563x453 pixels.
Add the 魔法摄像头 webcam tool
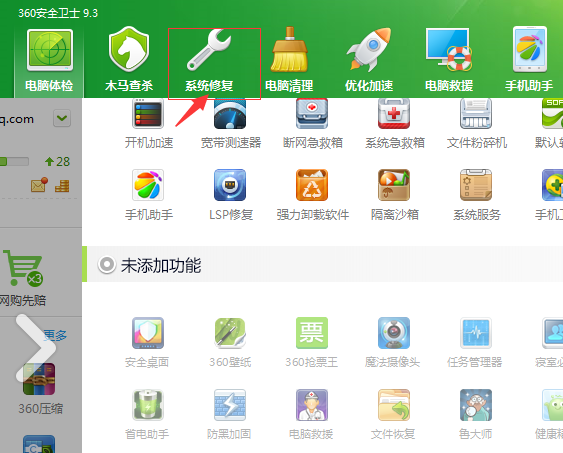pos(394,333)
